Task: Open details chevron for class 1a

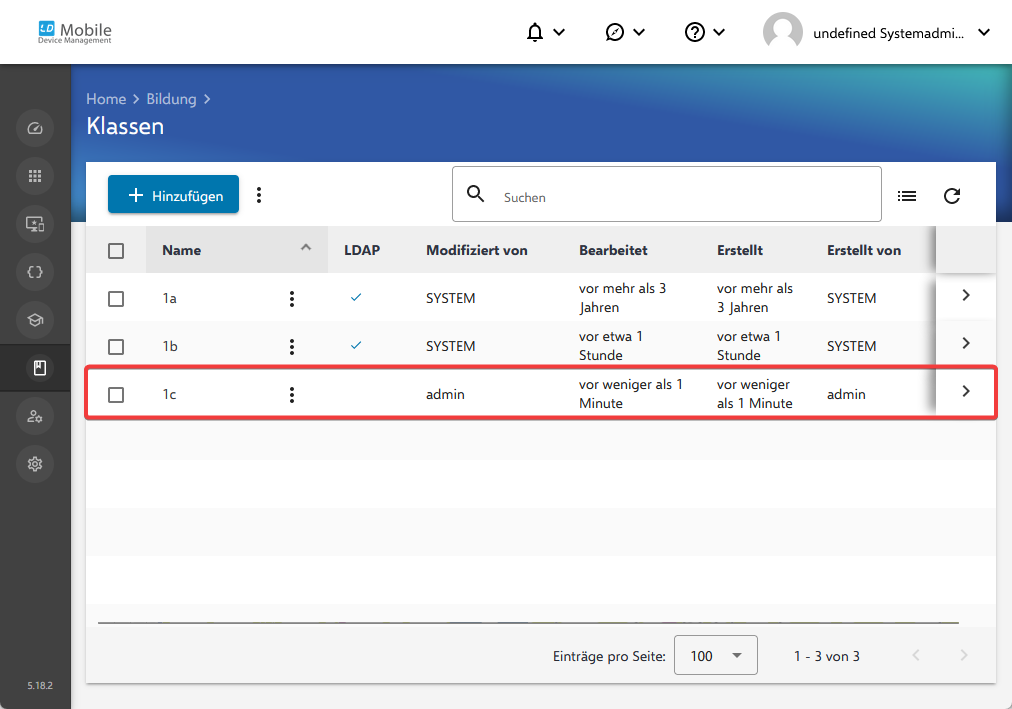Action: [x=966, y=295]
